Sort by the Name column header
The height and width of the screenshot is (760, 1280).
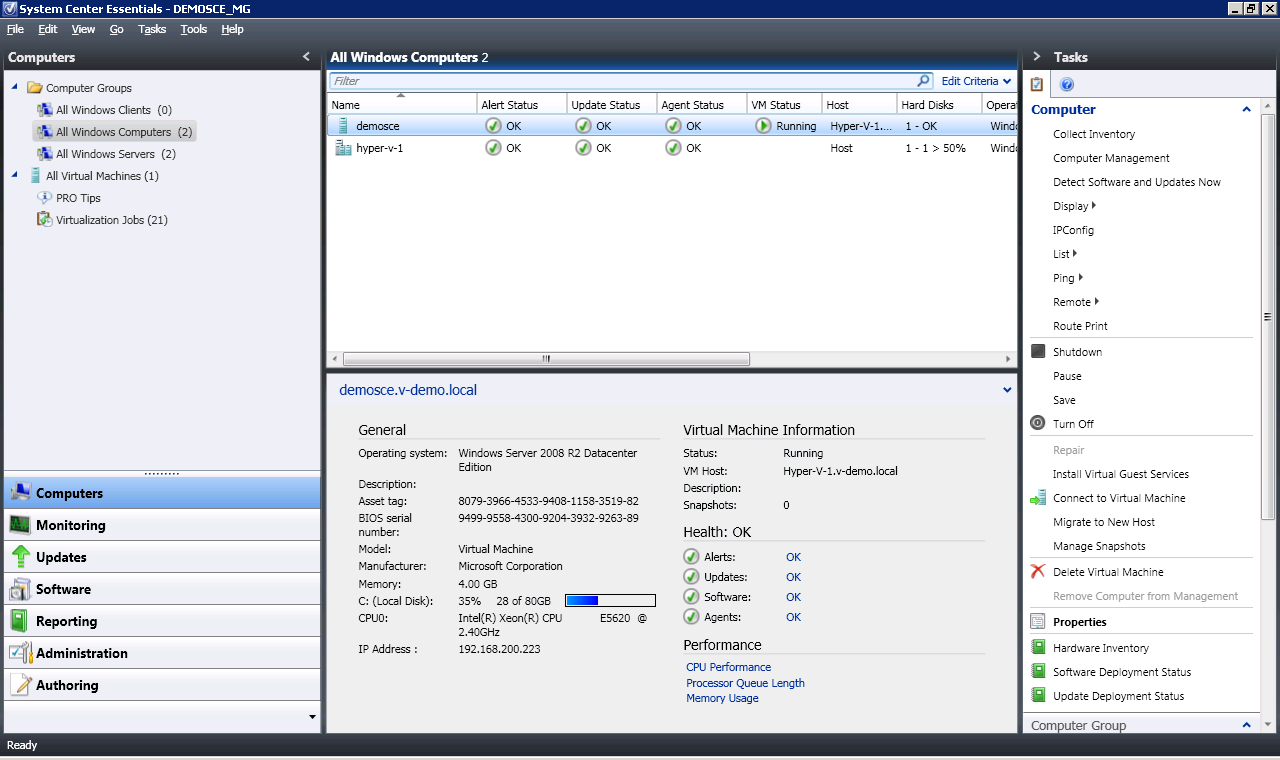(402, 104)
